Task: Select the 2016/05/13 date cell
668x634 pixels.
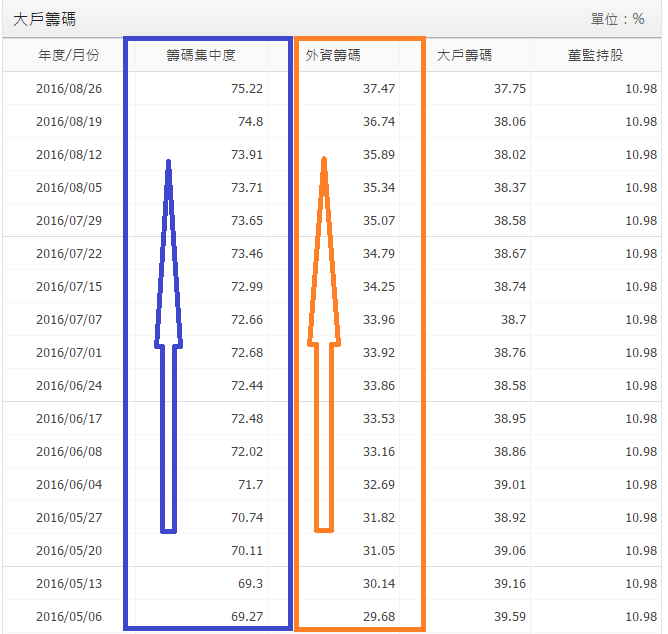Action: point(69,584)
